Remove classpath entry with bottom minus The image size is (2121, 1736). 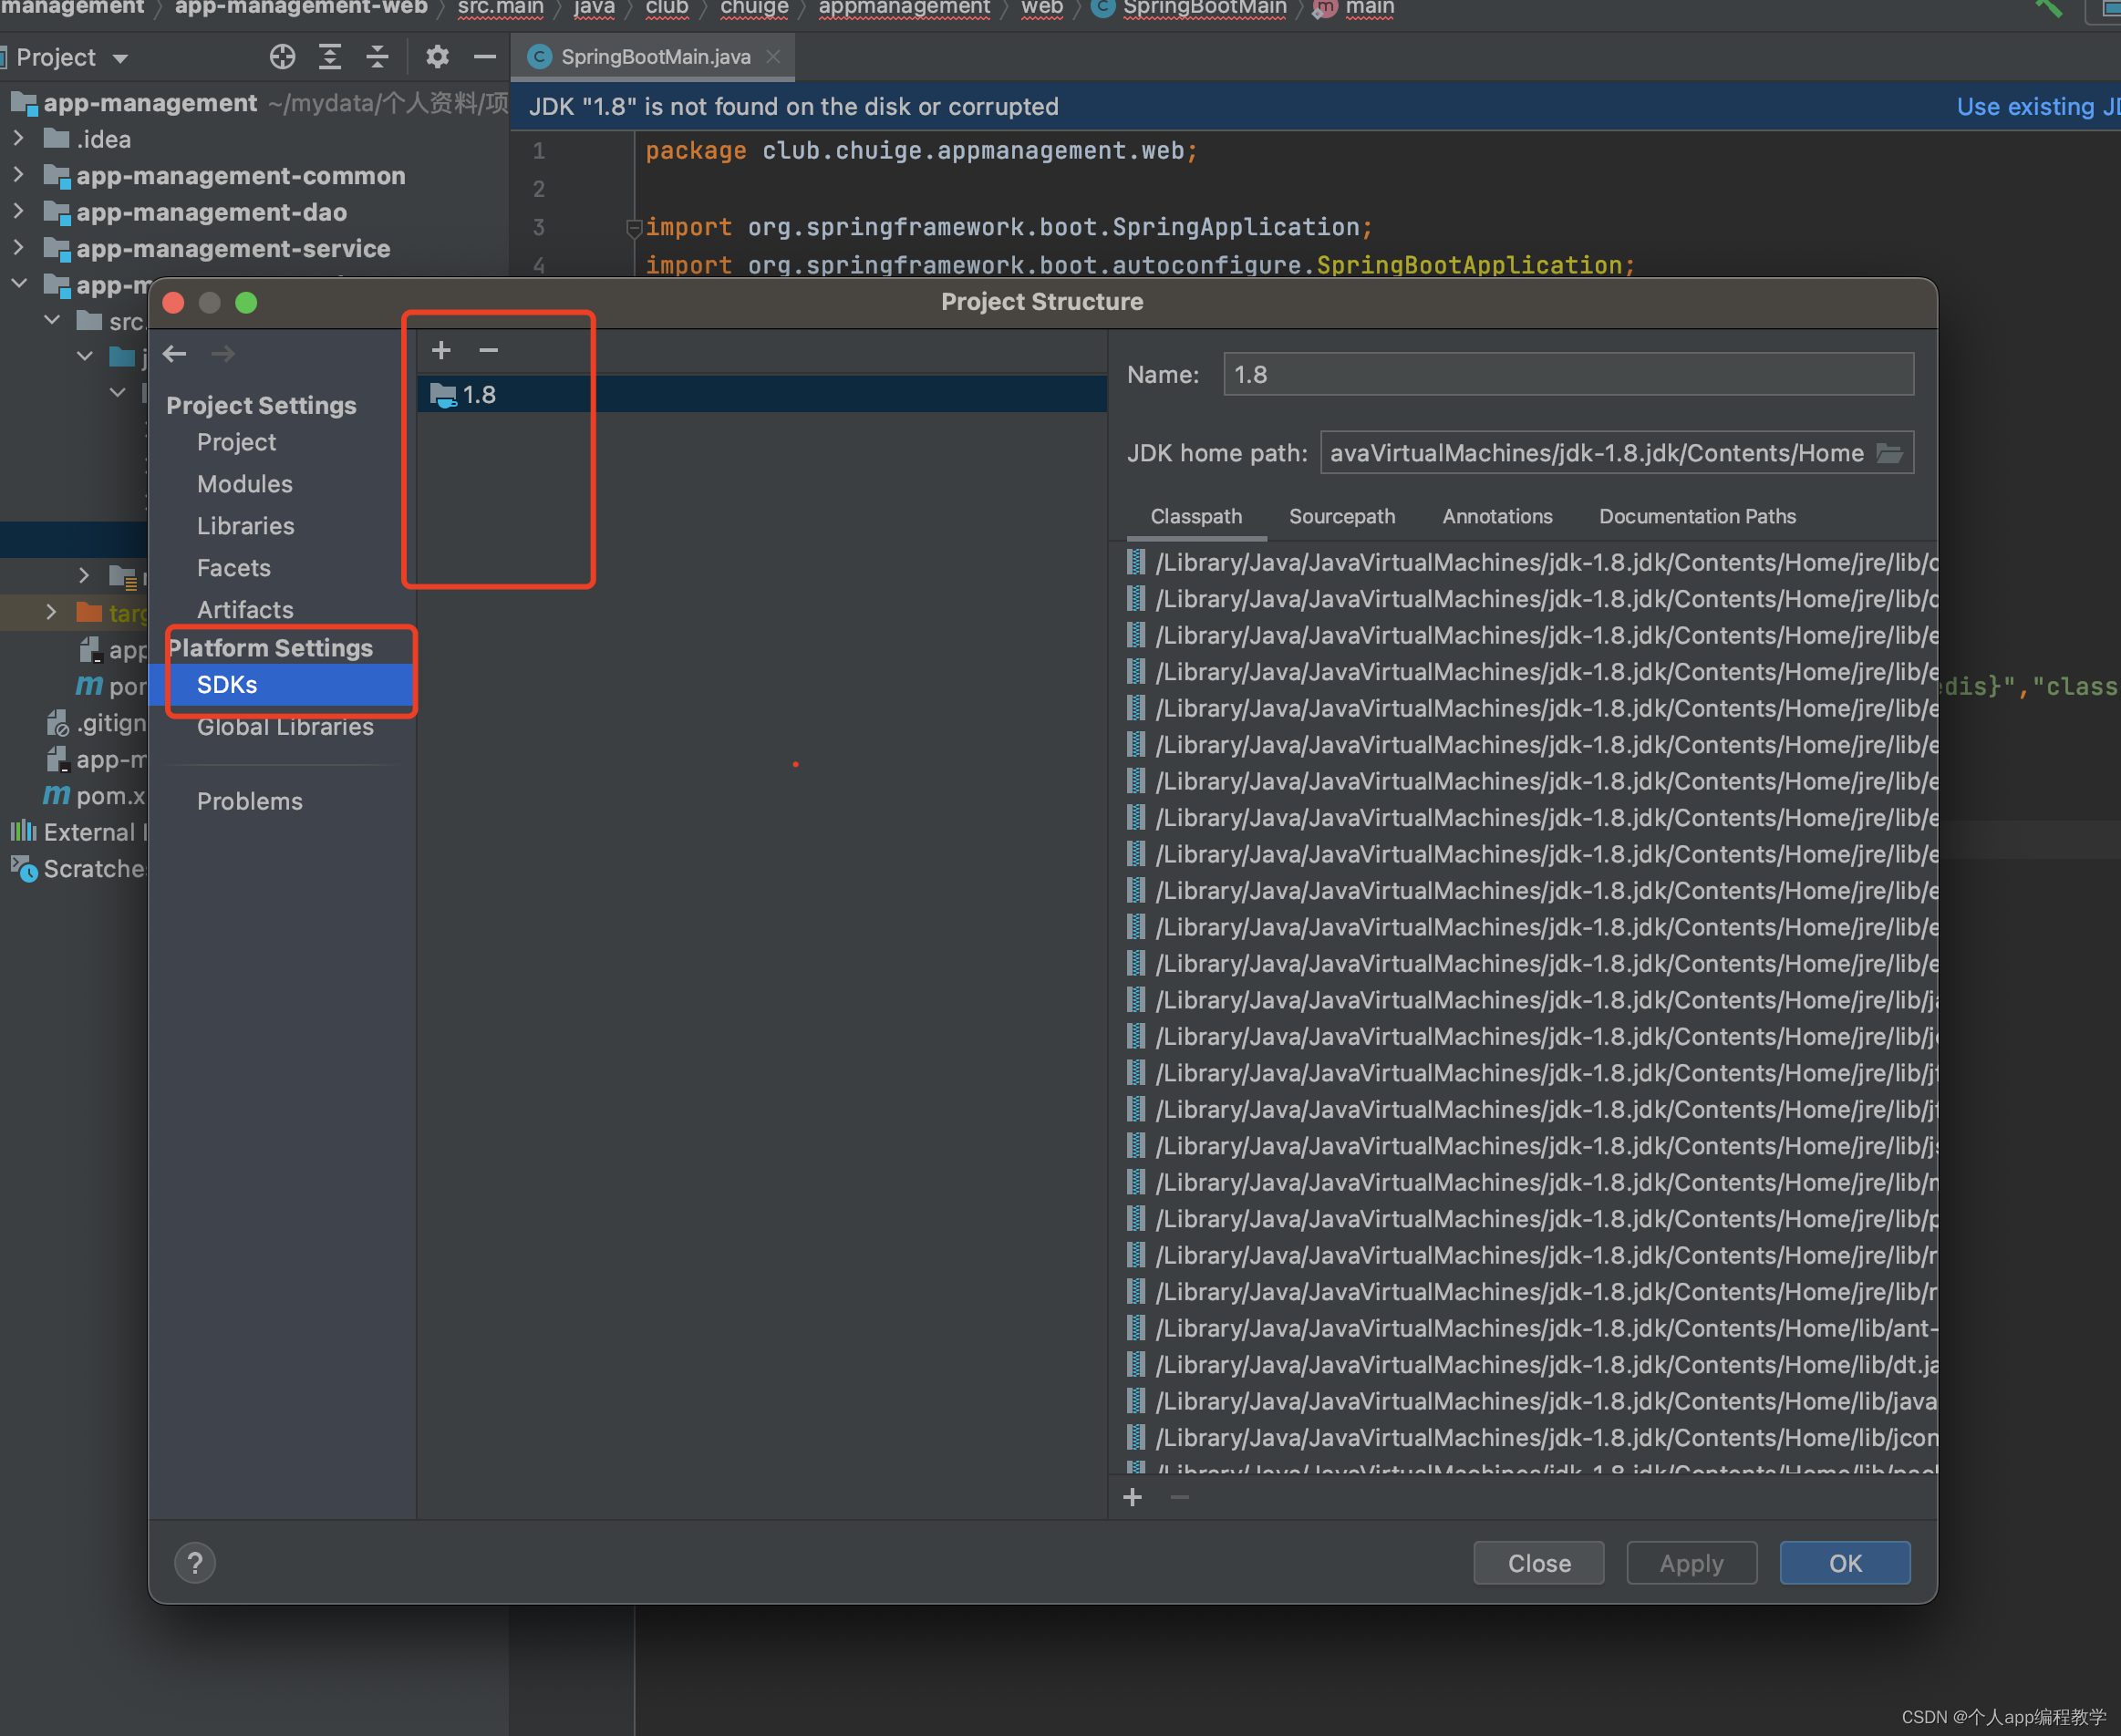[x=1180, y=1497]
